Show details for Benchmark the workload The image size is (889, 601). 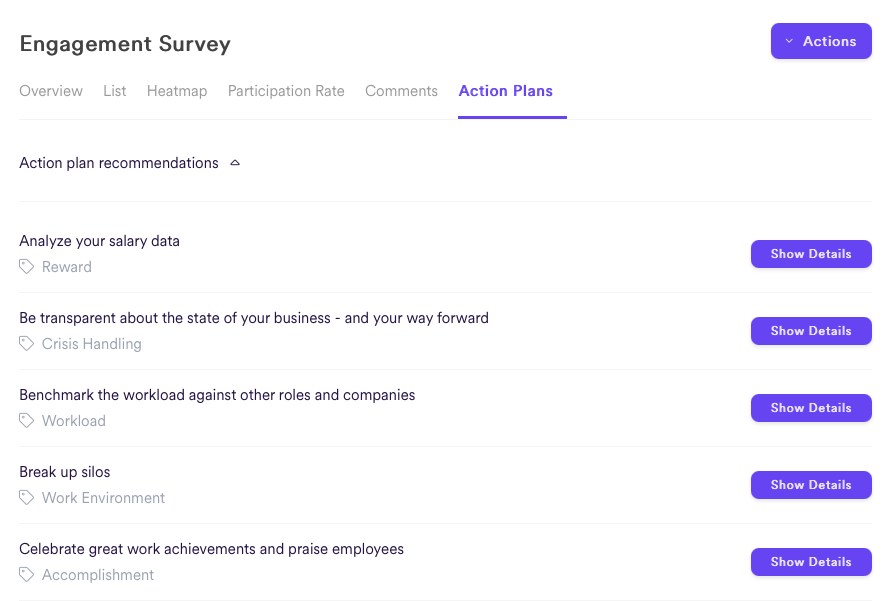coord(811,408)
